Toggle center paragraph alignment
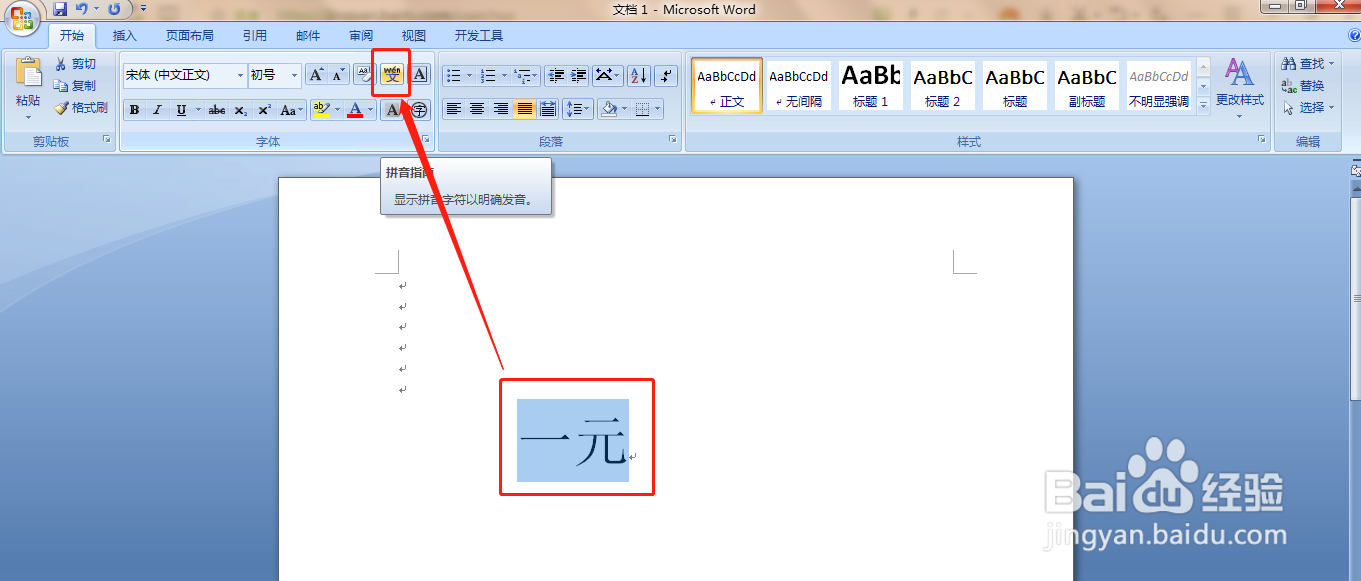 [x=478, y=109]
